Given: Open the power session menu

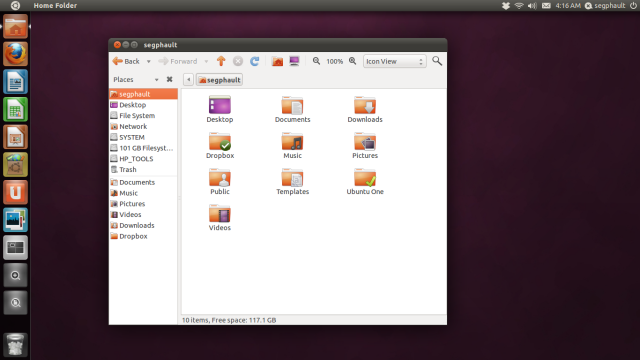Looking at the screenshot, I should pyautogui.click(x=633, y=6).
